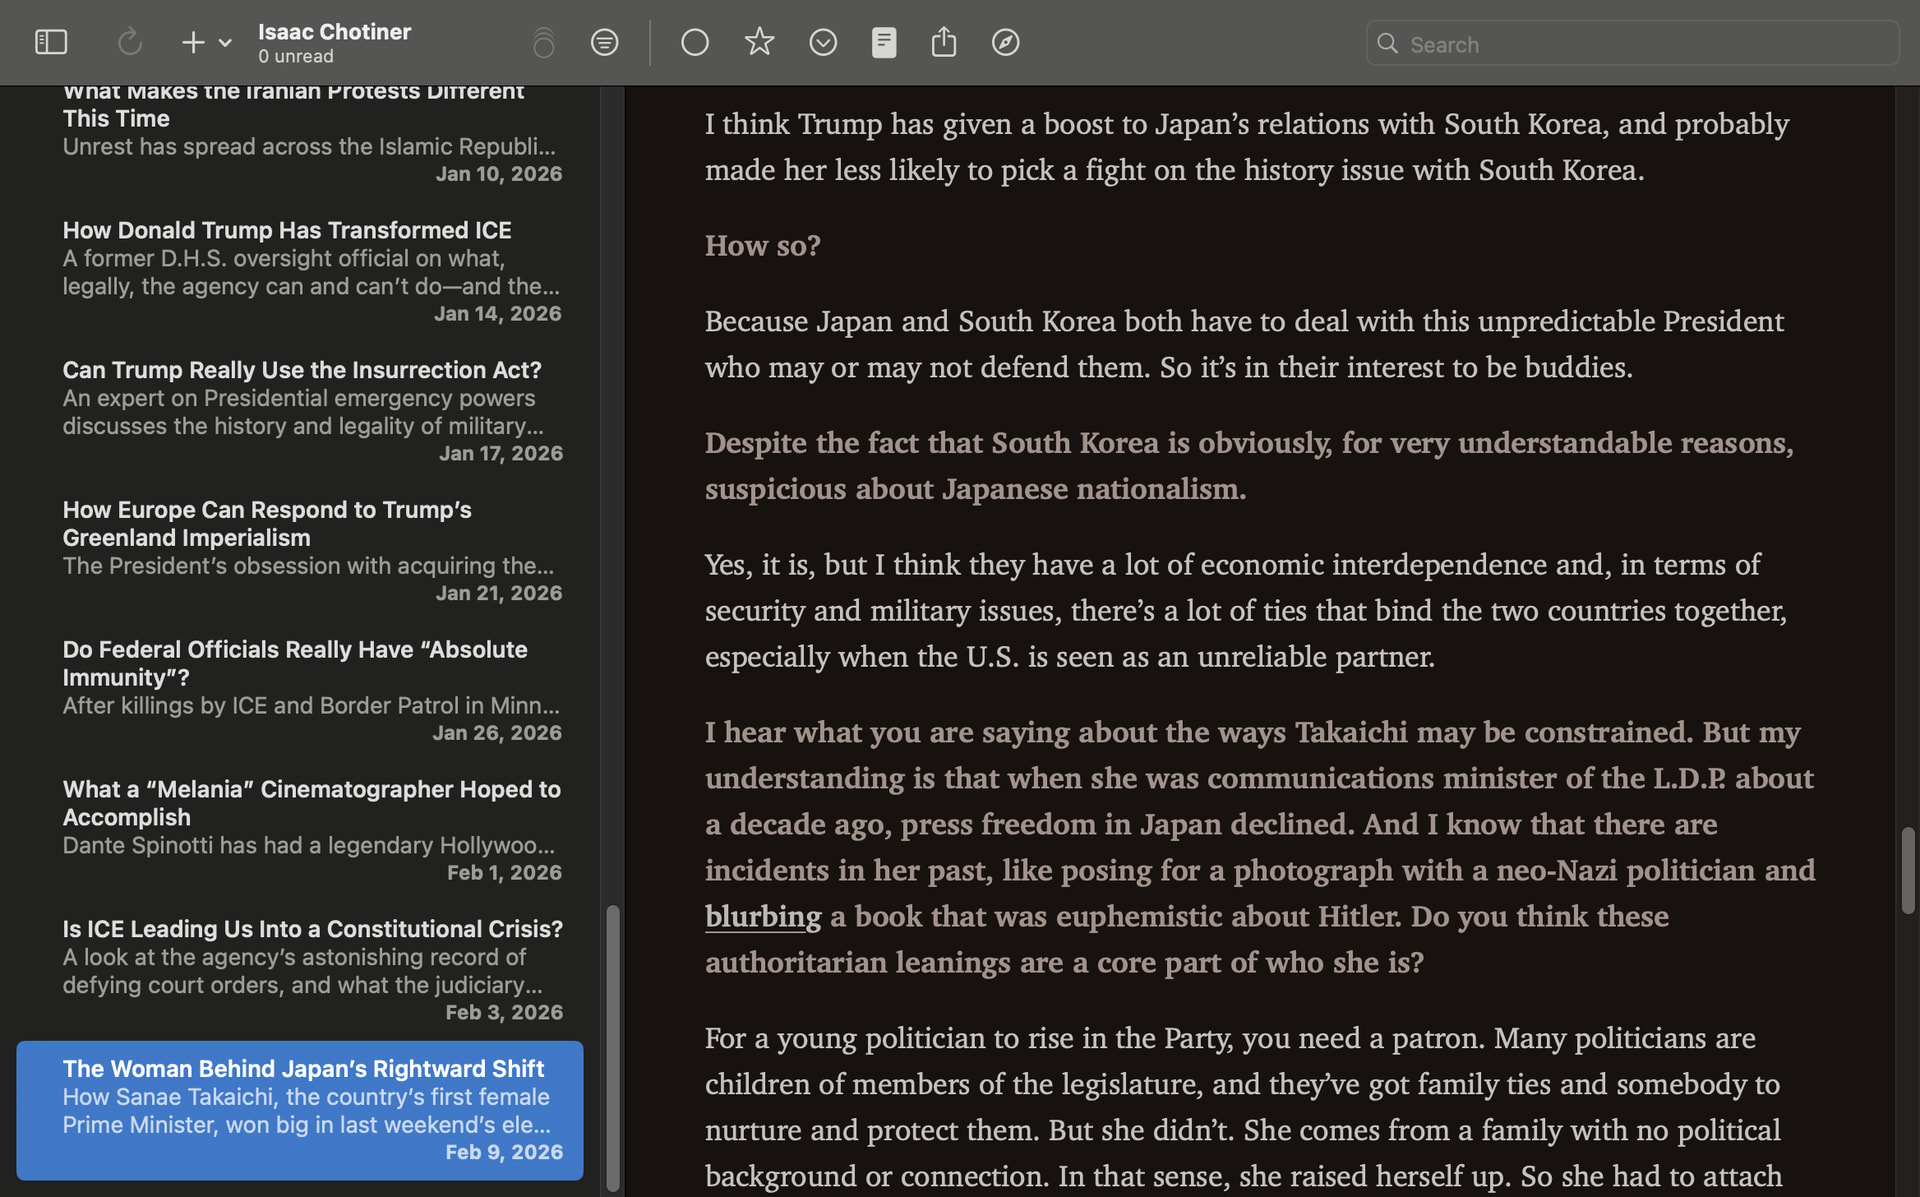This screenshot has height=1197, width=1920.
Task: Click Mark All as Read icon
Action: click(543, 43)
